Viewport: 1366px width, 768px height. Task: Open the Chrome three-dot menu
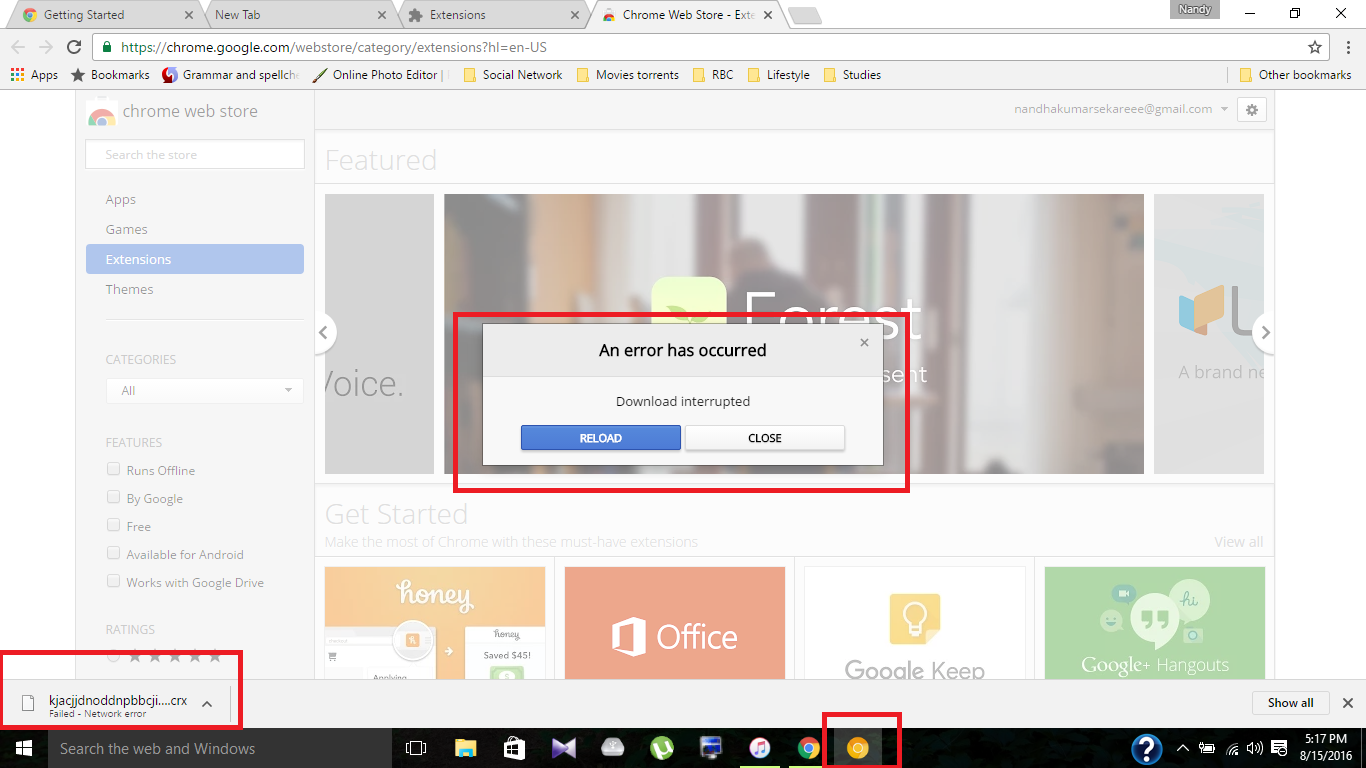coord(1347,47)
